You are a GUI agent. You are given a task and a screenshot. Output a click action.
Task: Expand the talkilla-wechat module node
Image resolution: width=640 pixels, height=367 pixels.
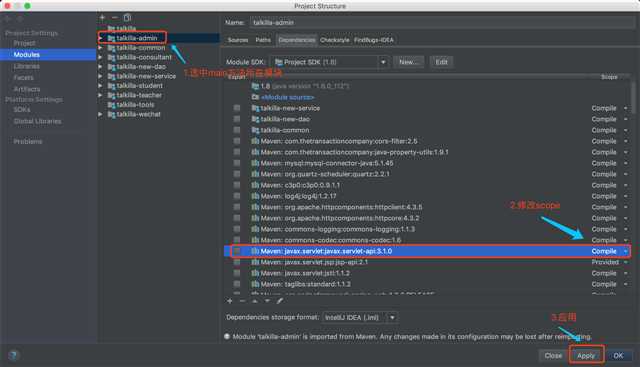[x=100, y=114]
